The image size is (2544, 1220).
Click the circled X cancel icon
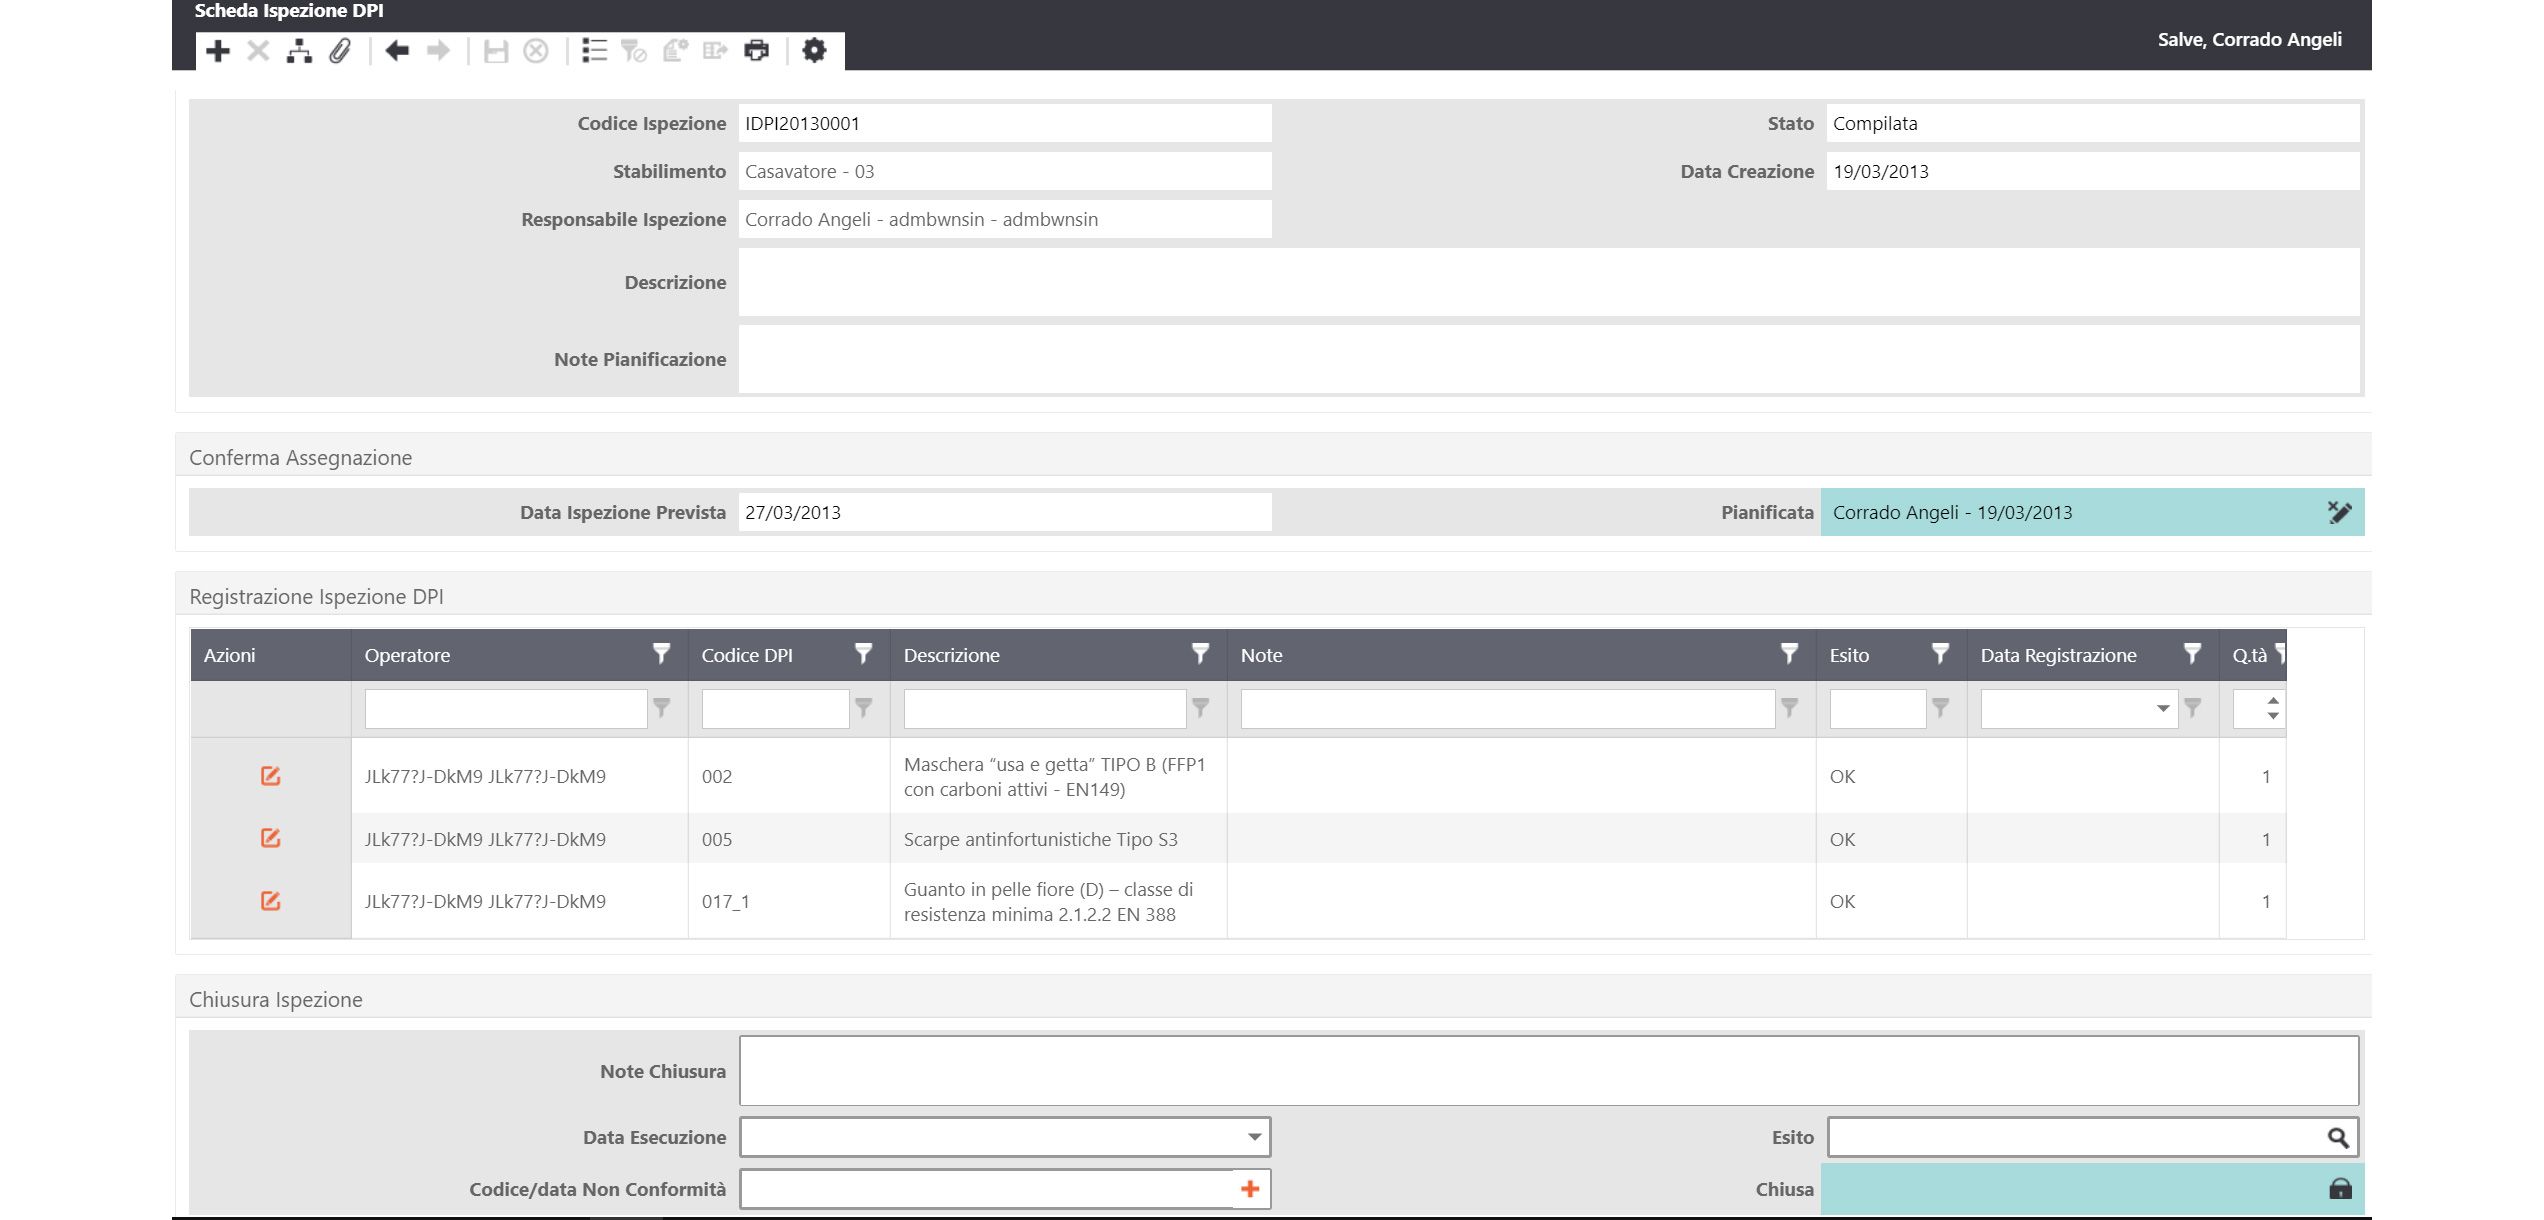click(536, 51)
